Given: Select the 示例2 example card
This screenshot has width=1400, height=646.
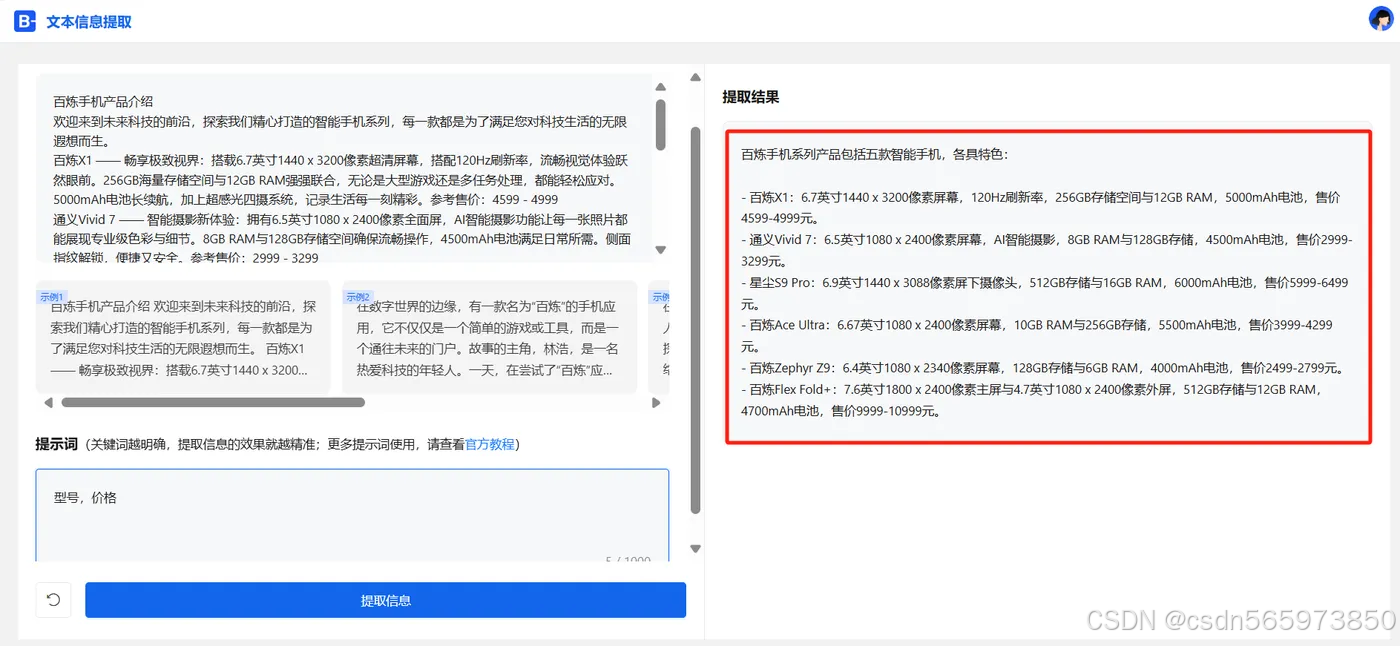Looking at the screenshot, I should (489, 335).
